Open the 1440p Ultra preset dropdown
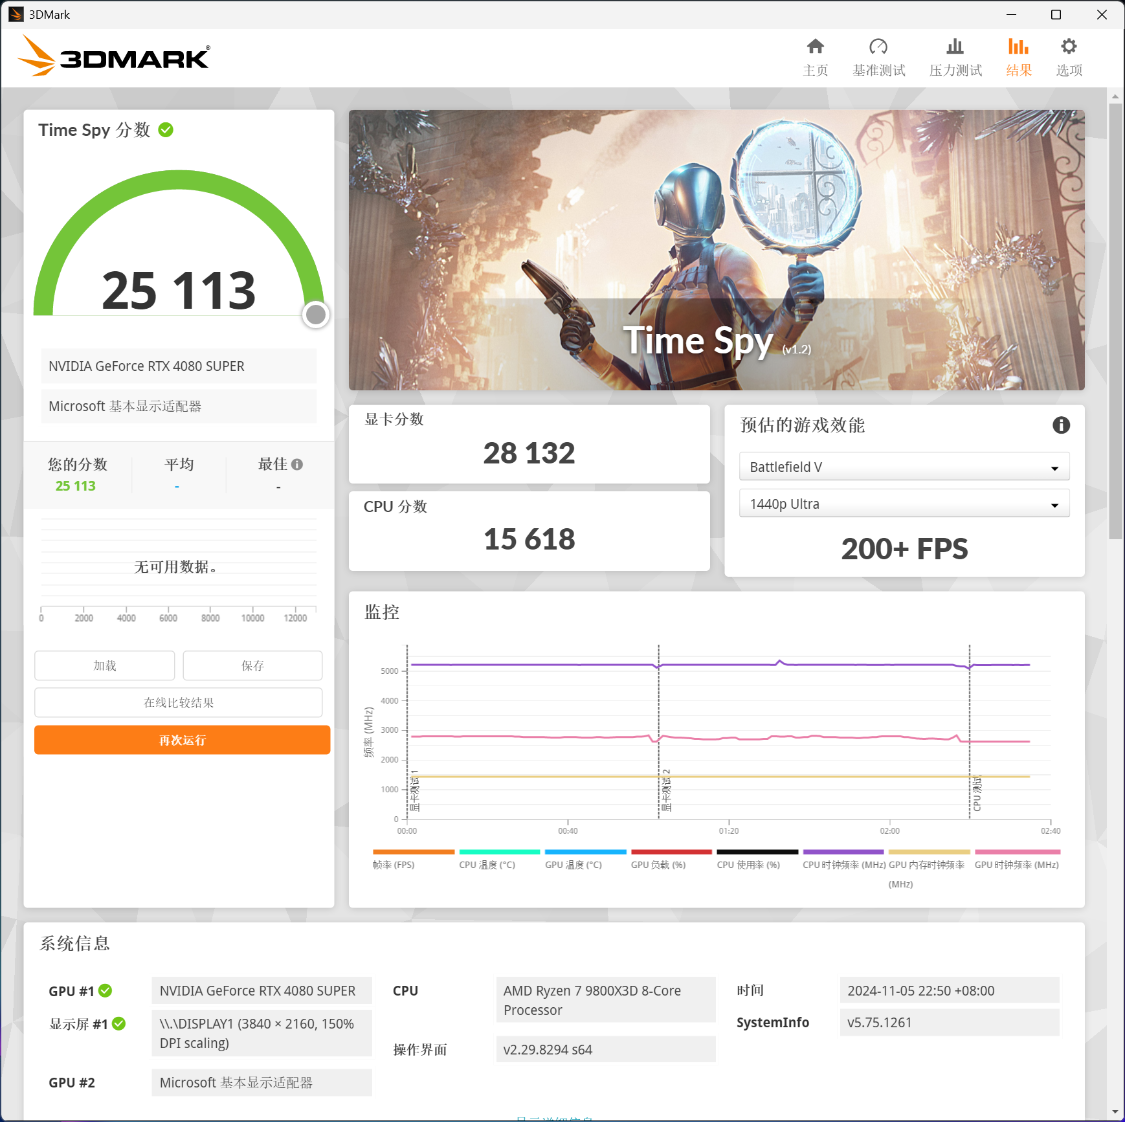Image resolution: width=1125 pixels, height=1122 pixels. tap(904, 504)
